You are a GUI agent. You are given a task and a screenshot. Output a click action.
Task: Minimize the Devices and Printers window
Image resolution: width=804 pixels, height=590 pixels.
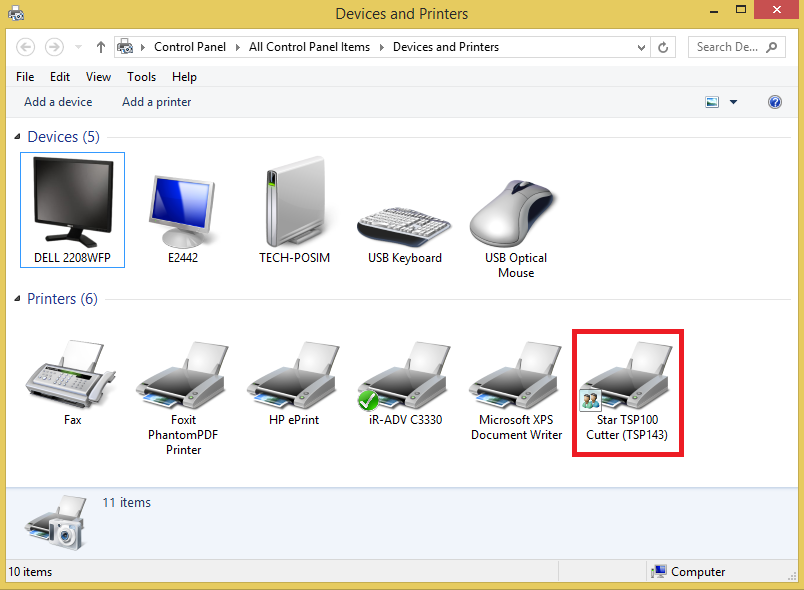click(x=714, y=10)
